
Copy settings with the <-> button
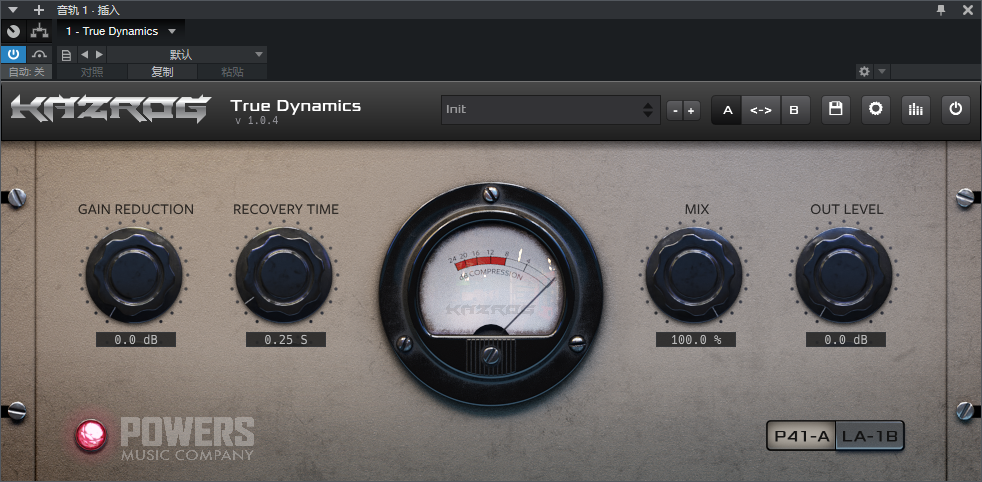[x=761, y=110]
